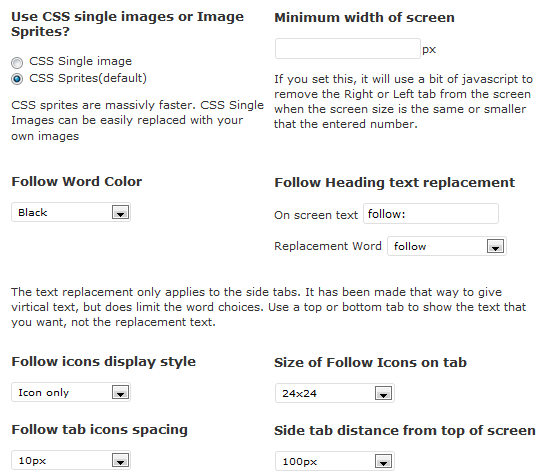Click the arrow button beside Replacement Word follow
This screenshot has width=548, height=474.
click(x=495, y=246)
